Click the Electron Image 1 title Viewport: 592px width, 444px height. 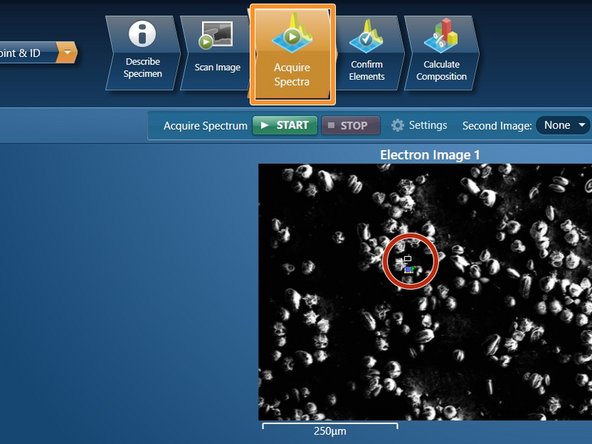(430, 155)
